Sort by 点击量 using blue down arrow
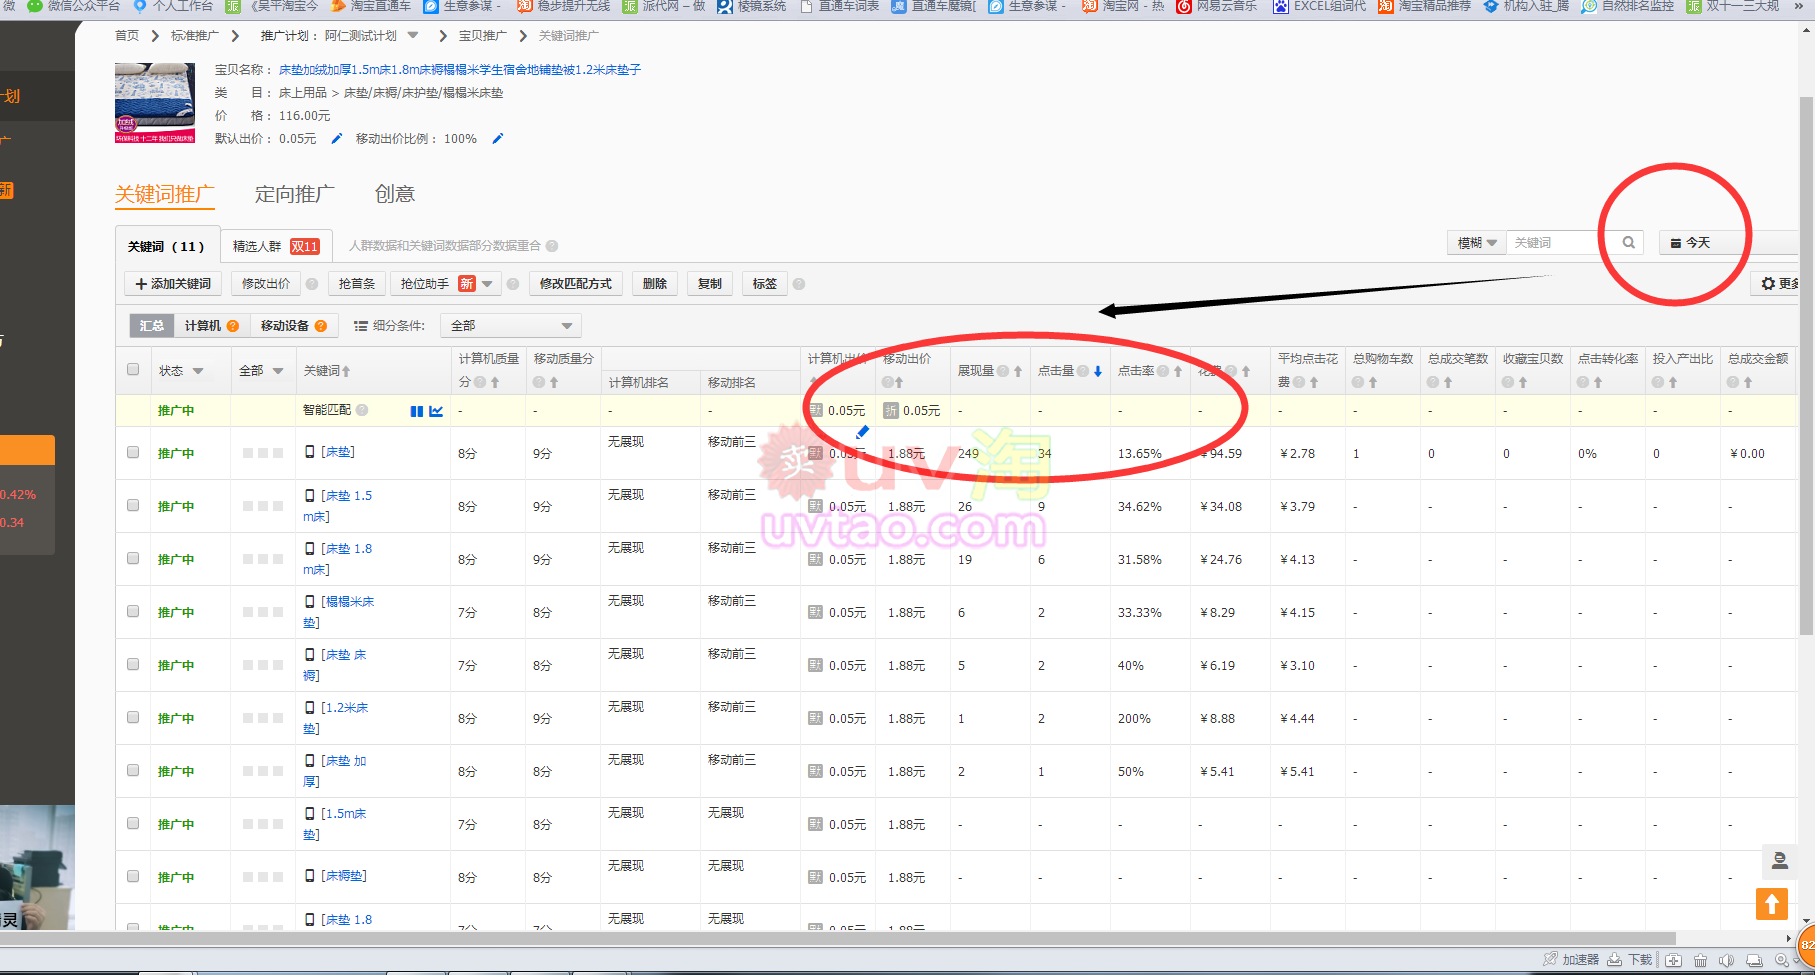The image size is (1815, 975). click(x=1098, y=371)
